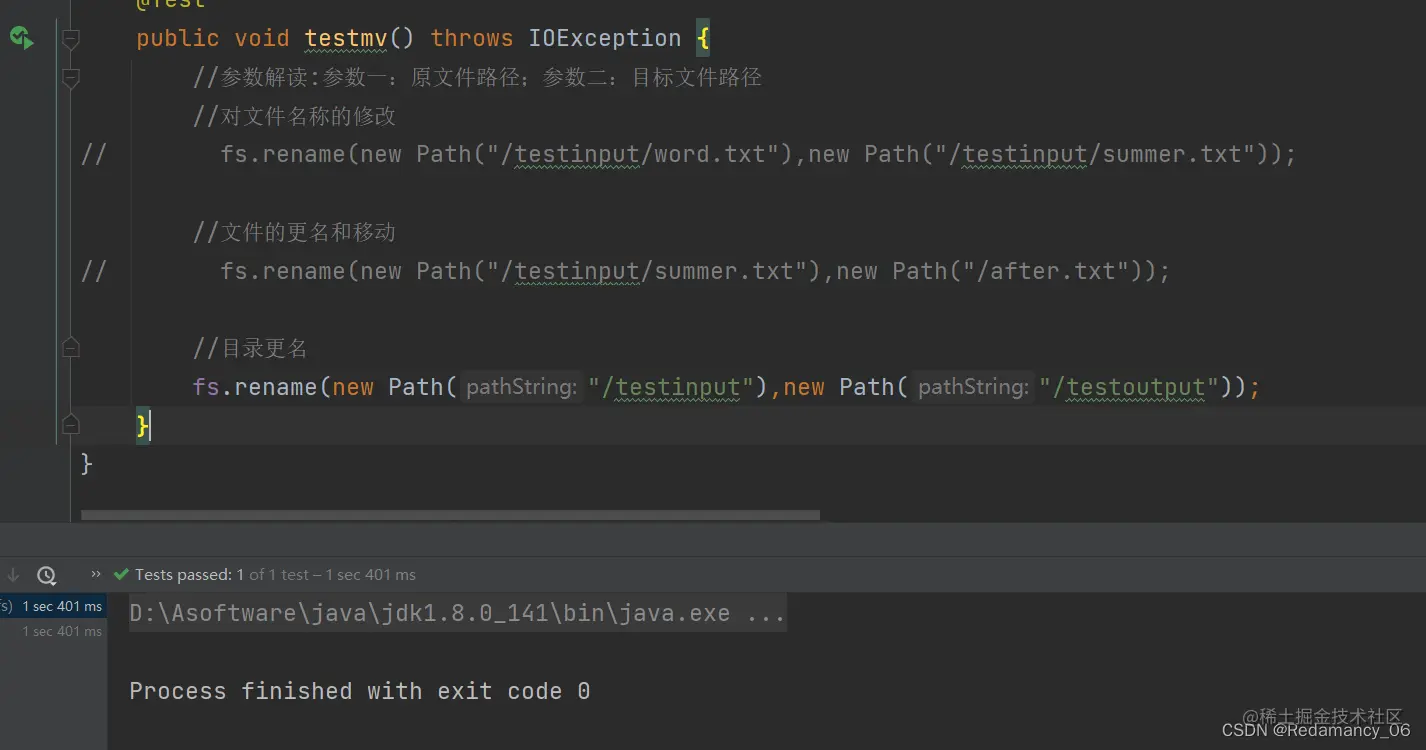The width and height of the screenshot is (1426, 750).
Task: Click "Process finished with exit code 0"
Action: pyautogui.click(x=359, y=691)
